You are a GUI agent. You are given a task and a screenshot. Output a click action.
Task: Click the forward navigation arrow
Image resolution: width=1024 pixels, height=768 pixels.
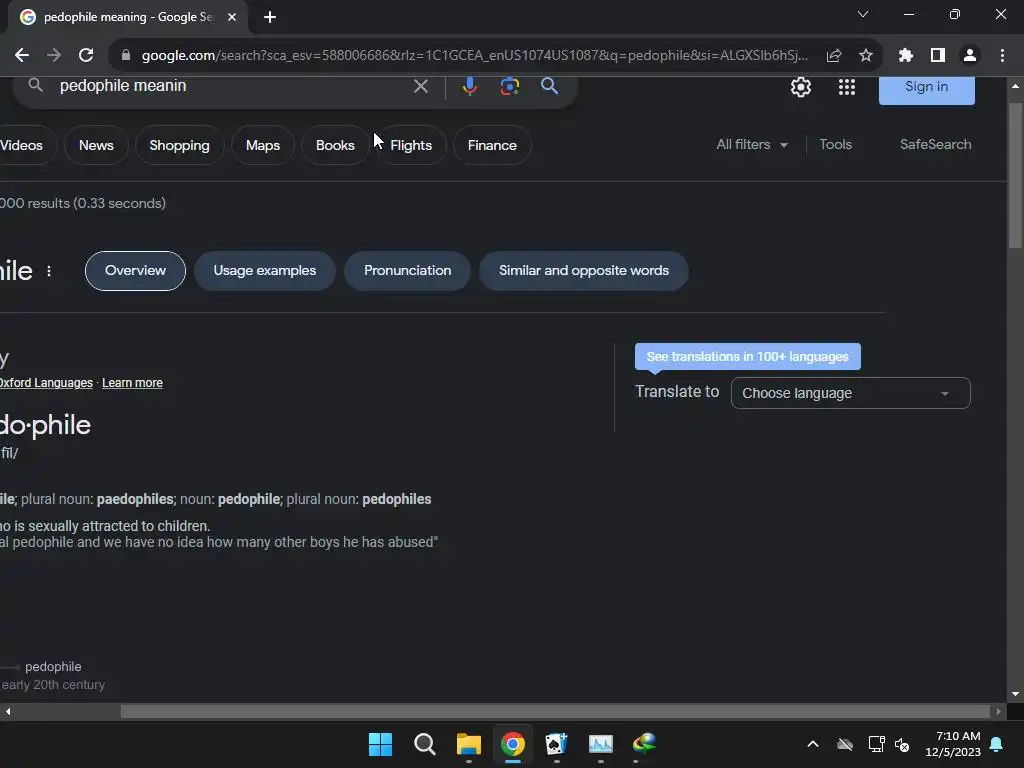54,56
